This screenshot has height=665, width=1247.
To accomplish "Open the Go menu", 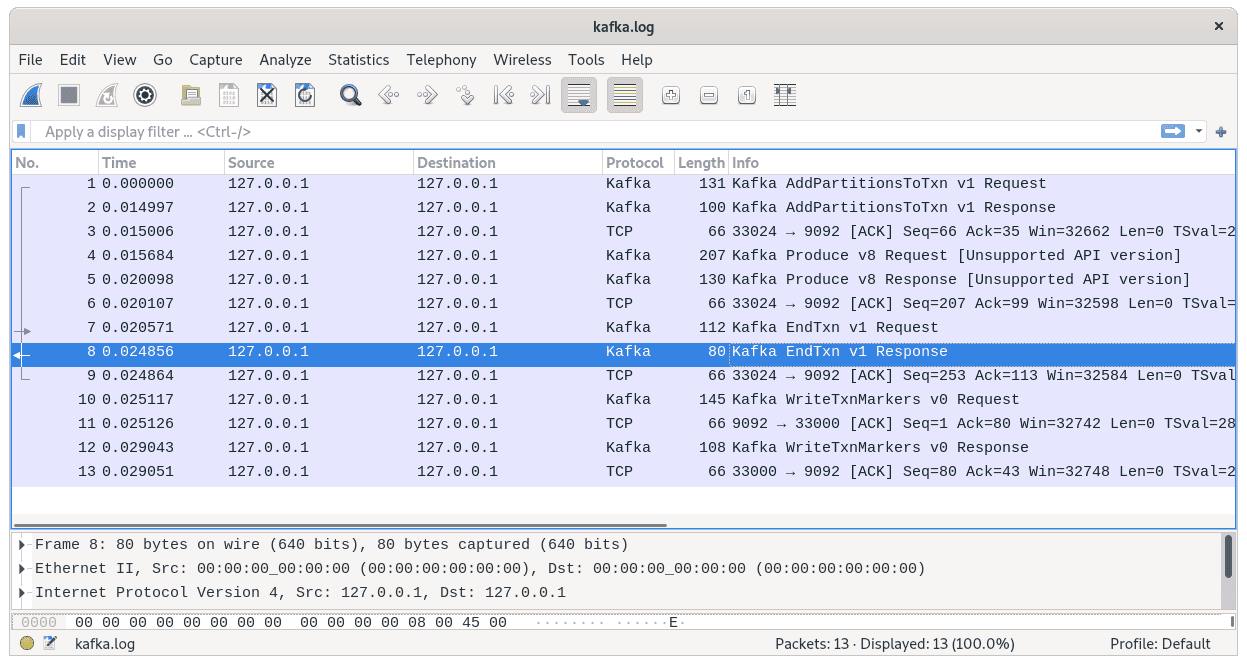I will point(163,60).
